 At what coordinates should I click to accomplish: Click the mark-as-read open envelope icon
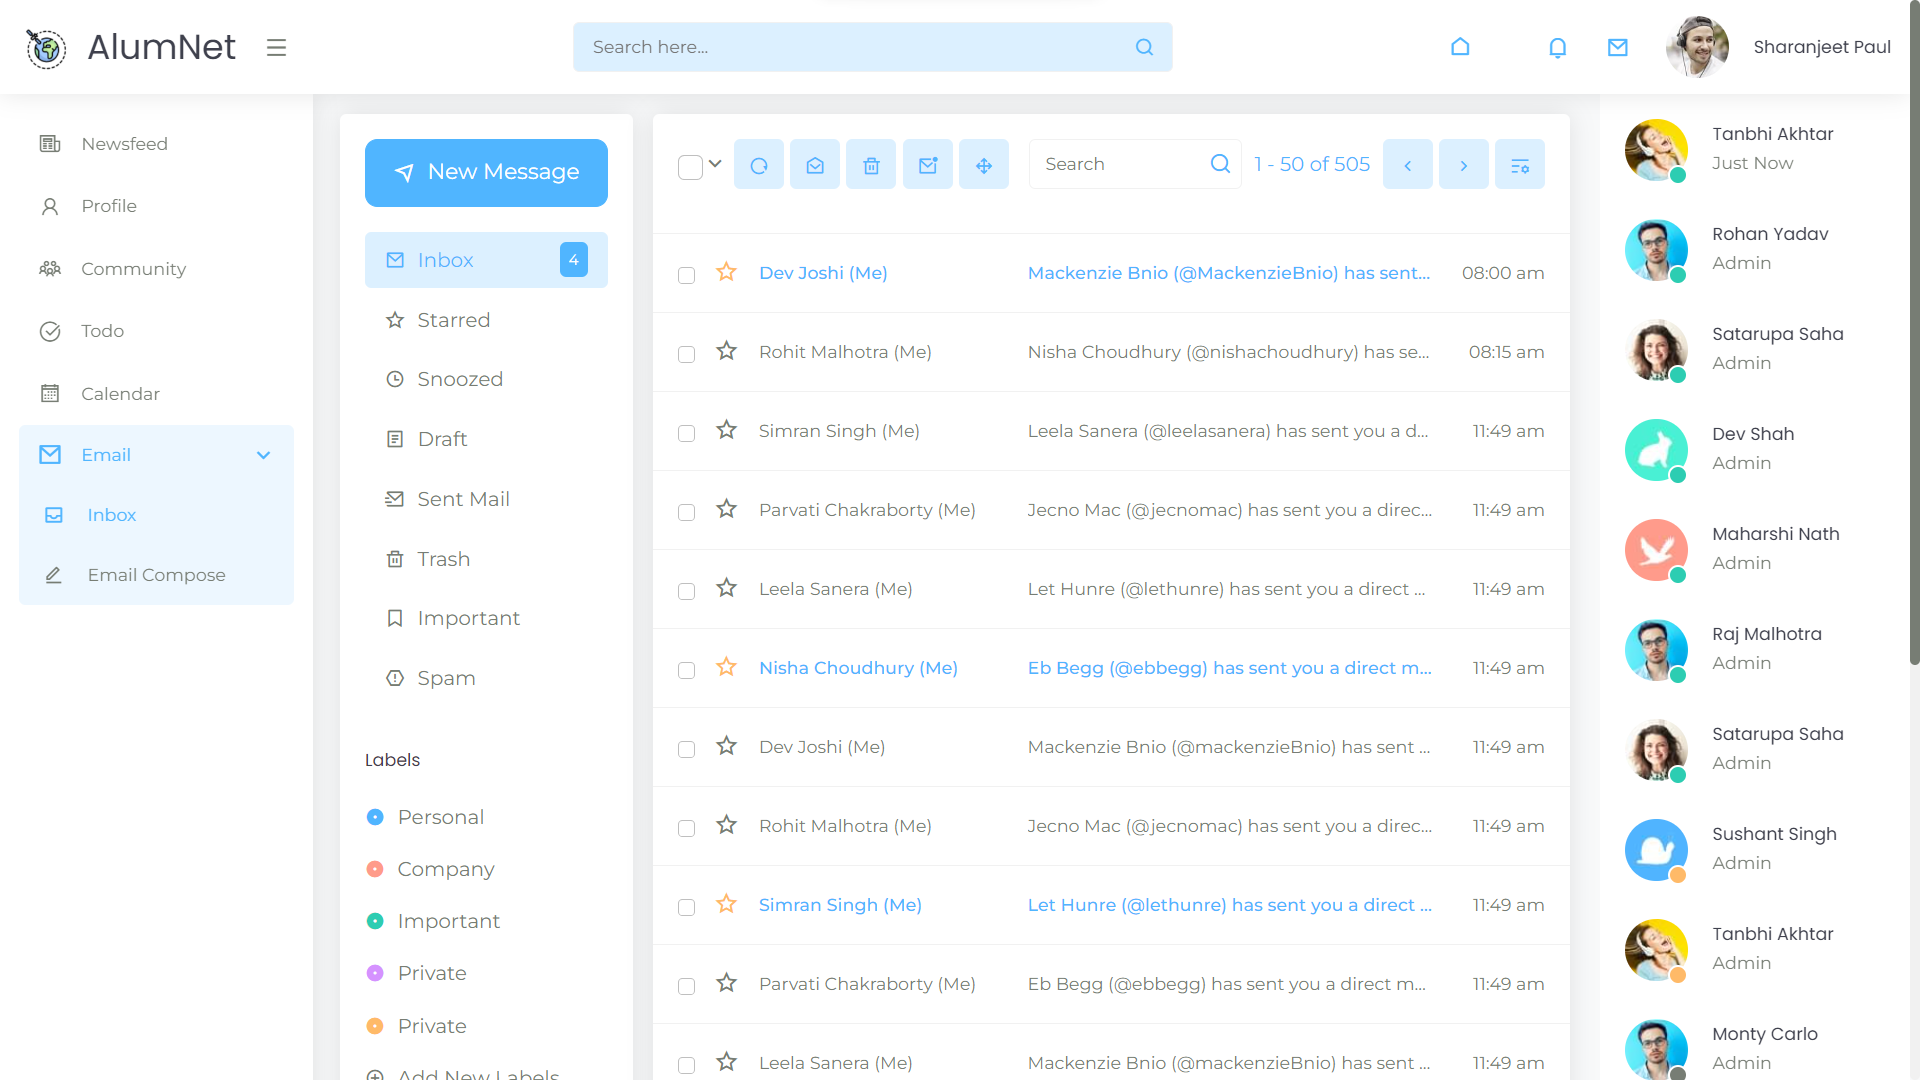(815, 165)
